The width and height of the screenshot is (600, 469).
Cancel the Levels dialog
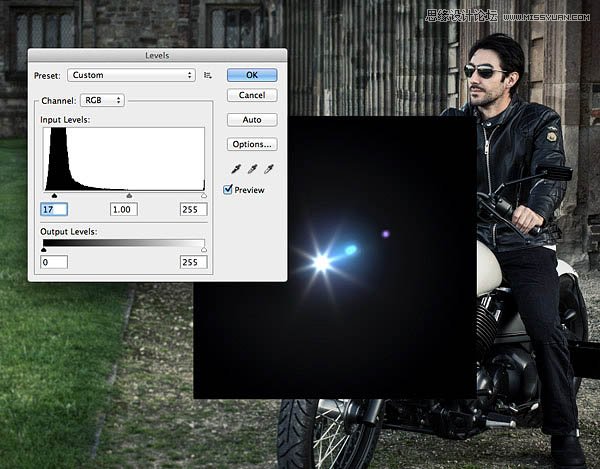(x=252, y=95)
